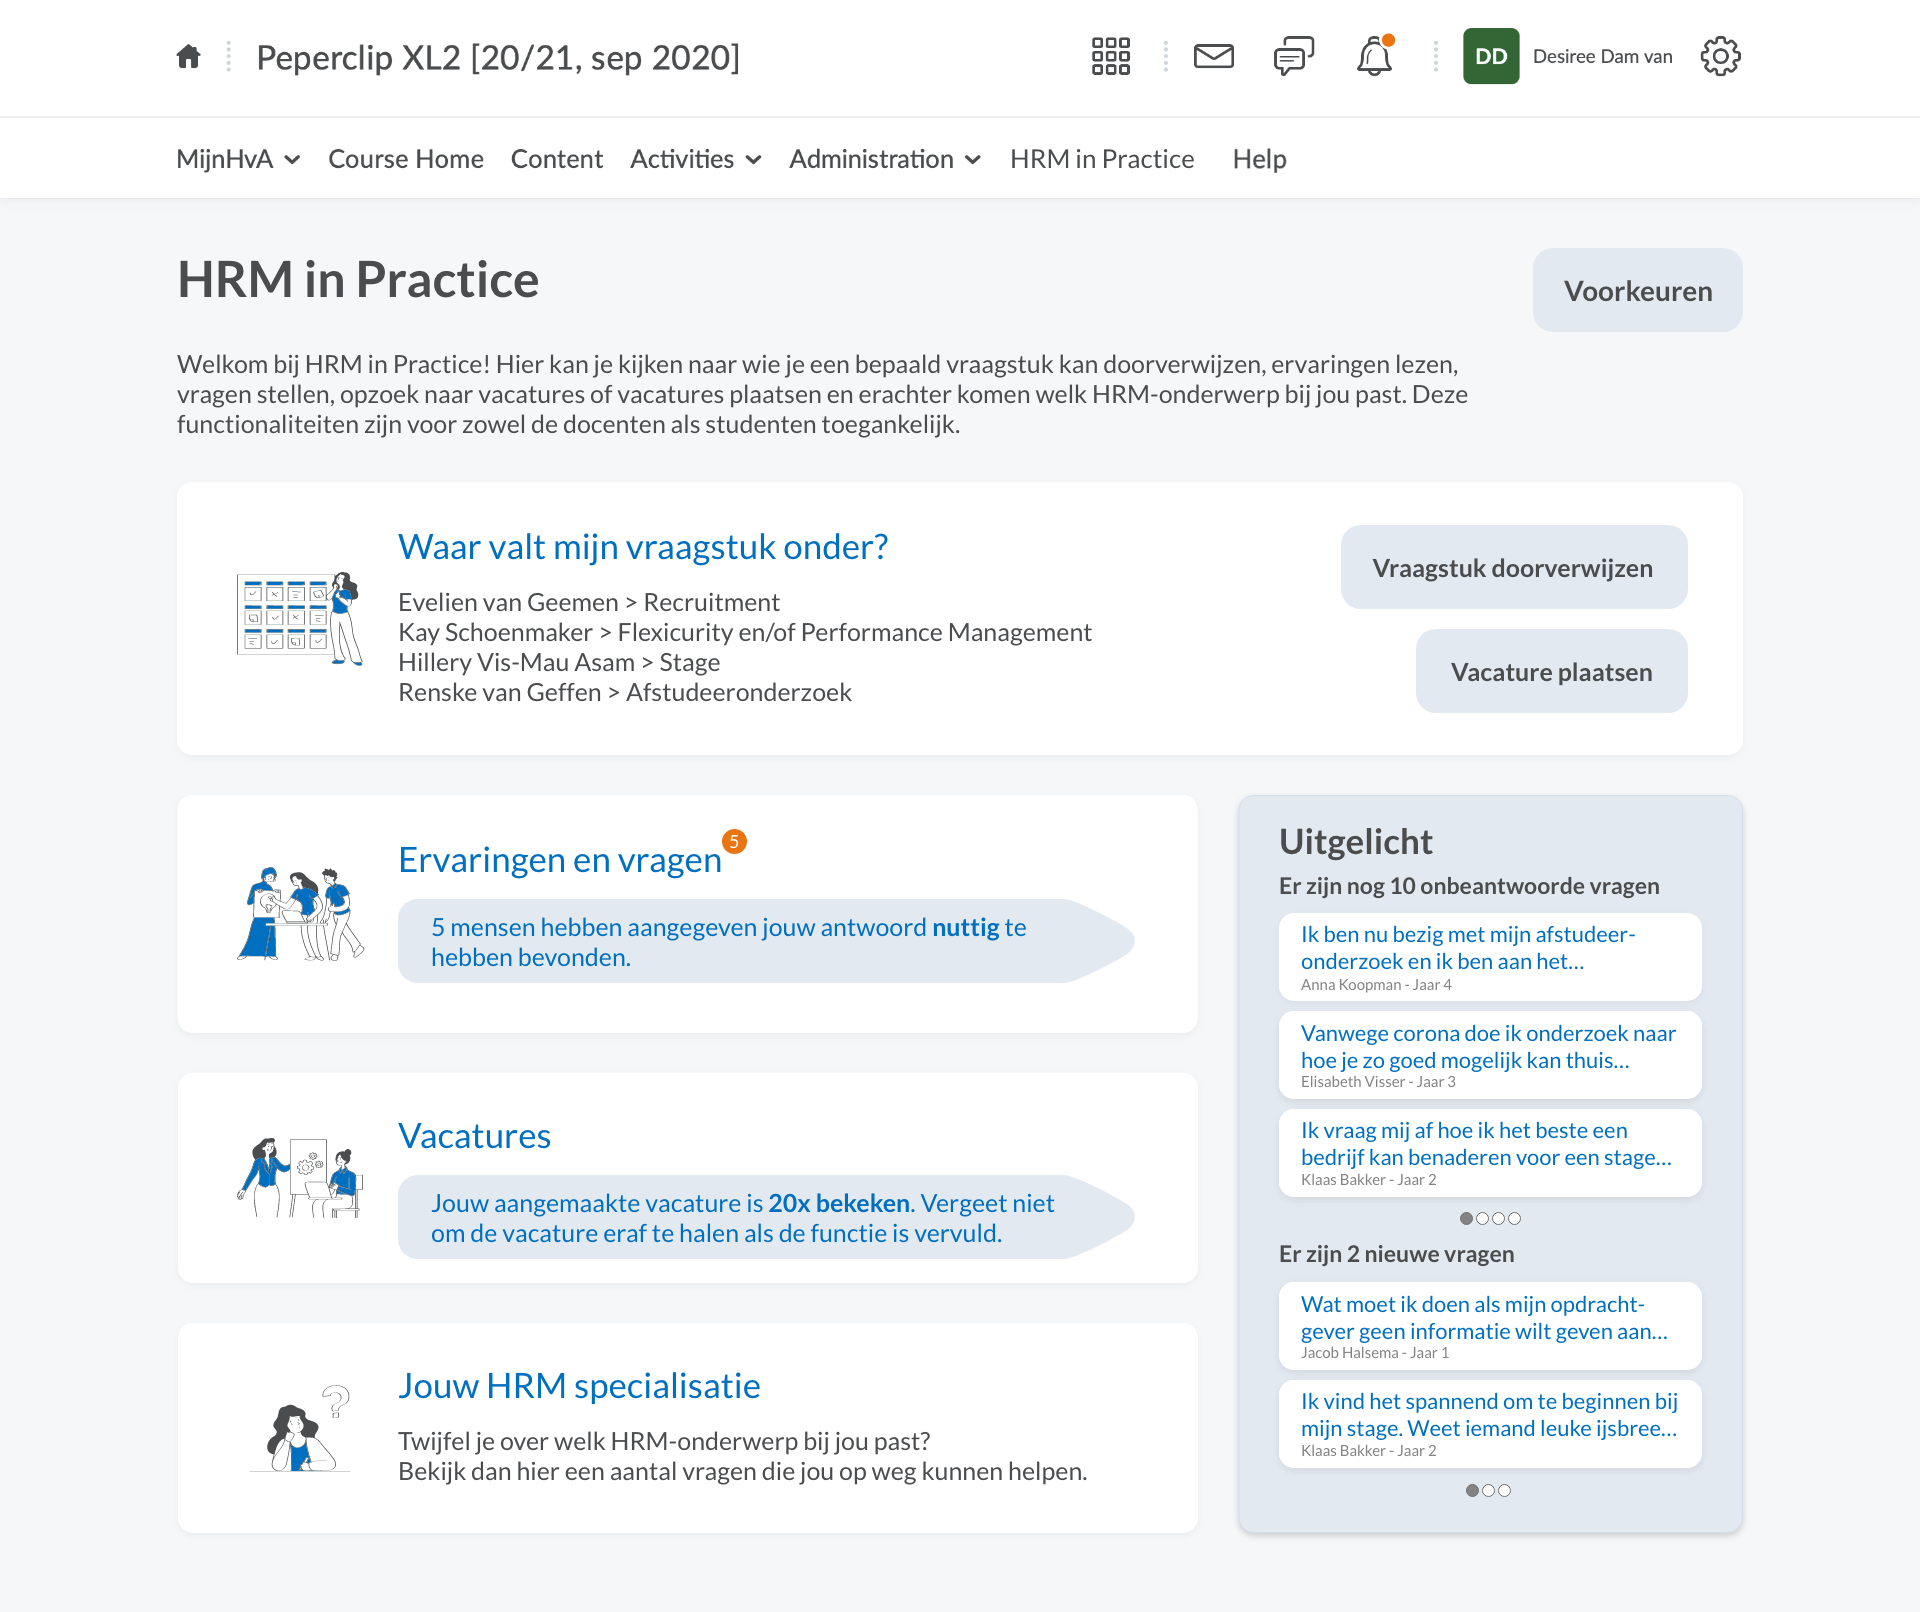
Task: Select second dot in new questions carousel
Action: (x=1489, y=1490)
